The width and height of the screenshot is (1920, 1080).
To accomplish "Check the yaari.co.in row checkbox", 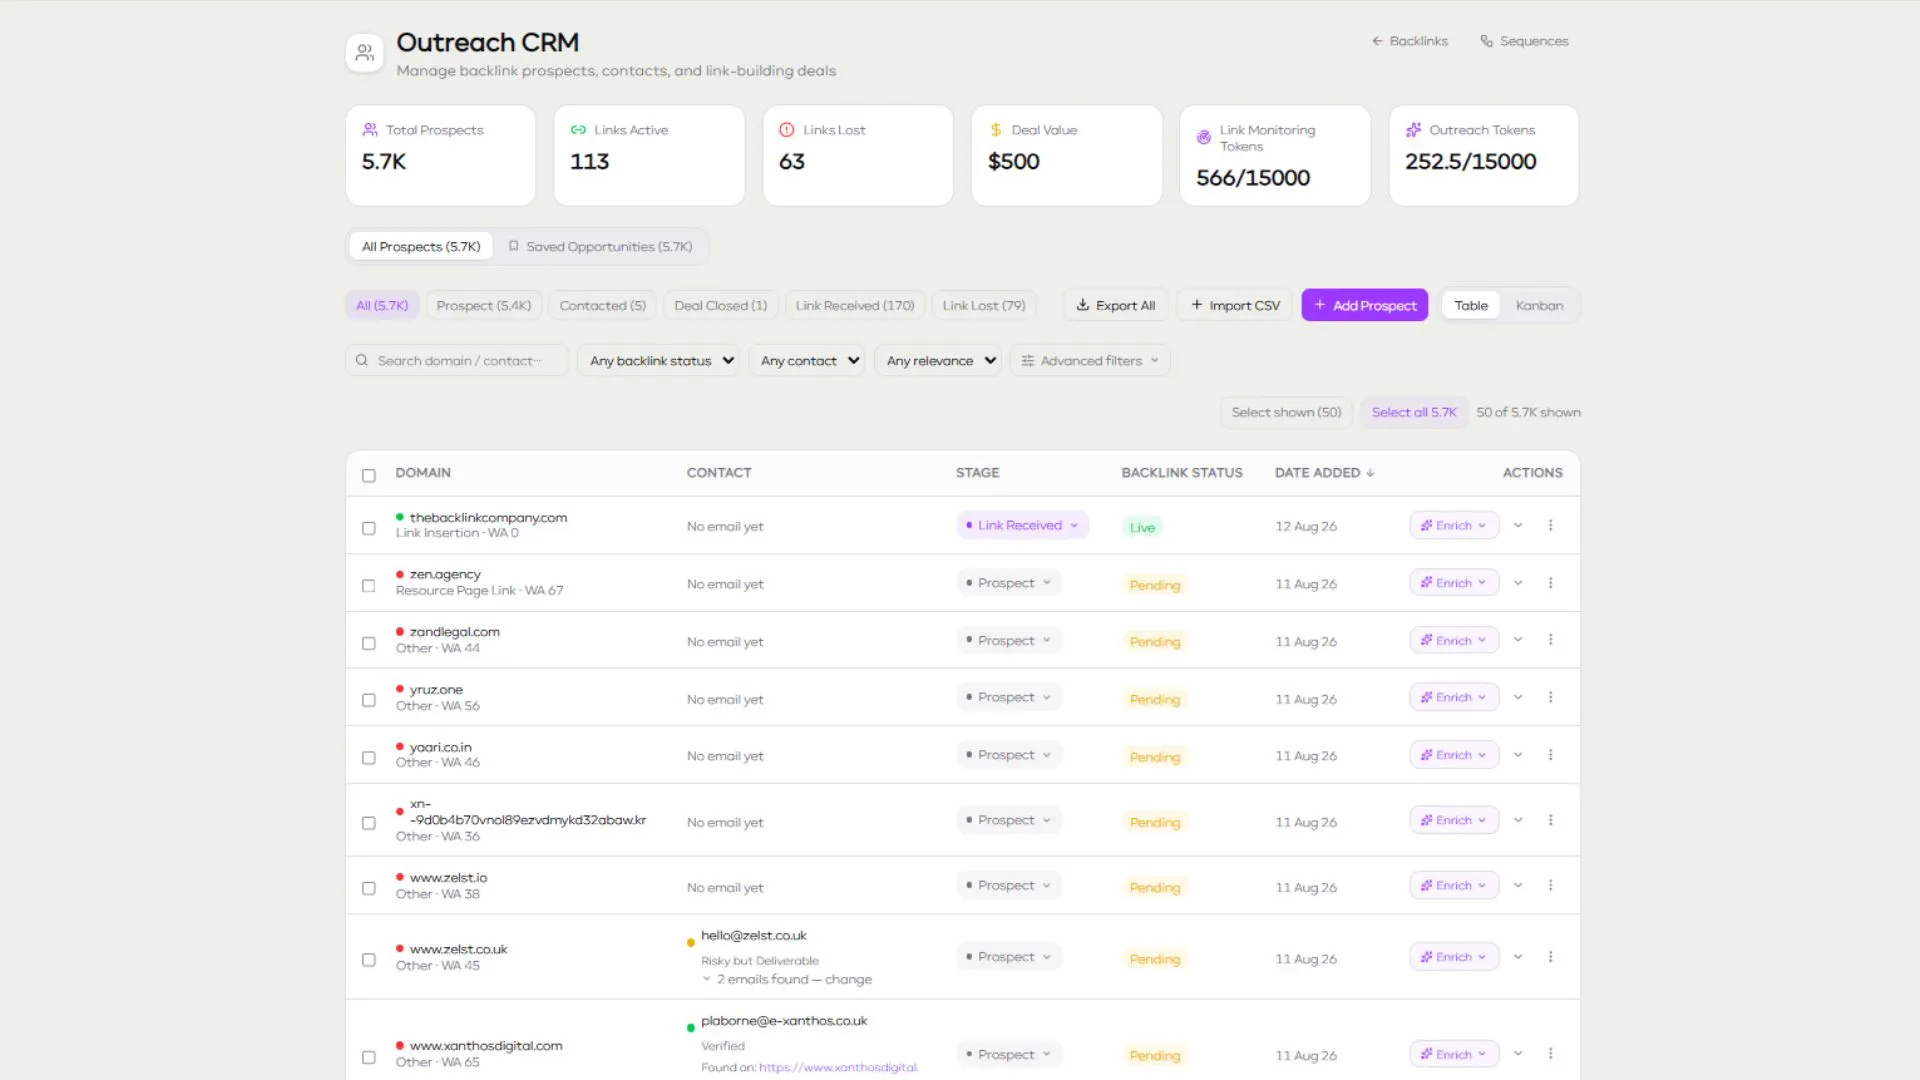I will pyautogui.click(x=369, y=758).
